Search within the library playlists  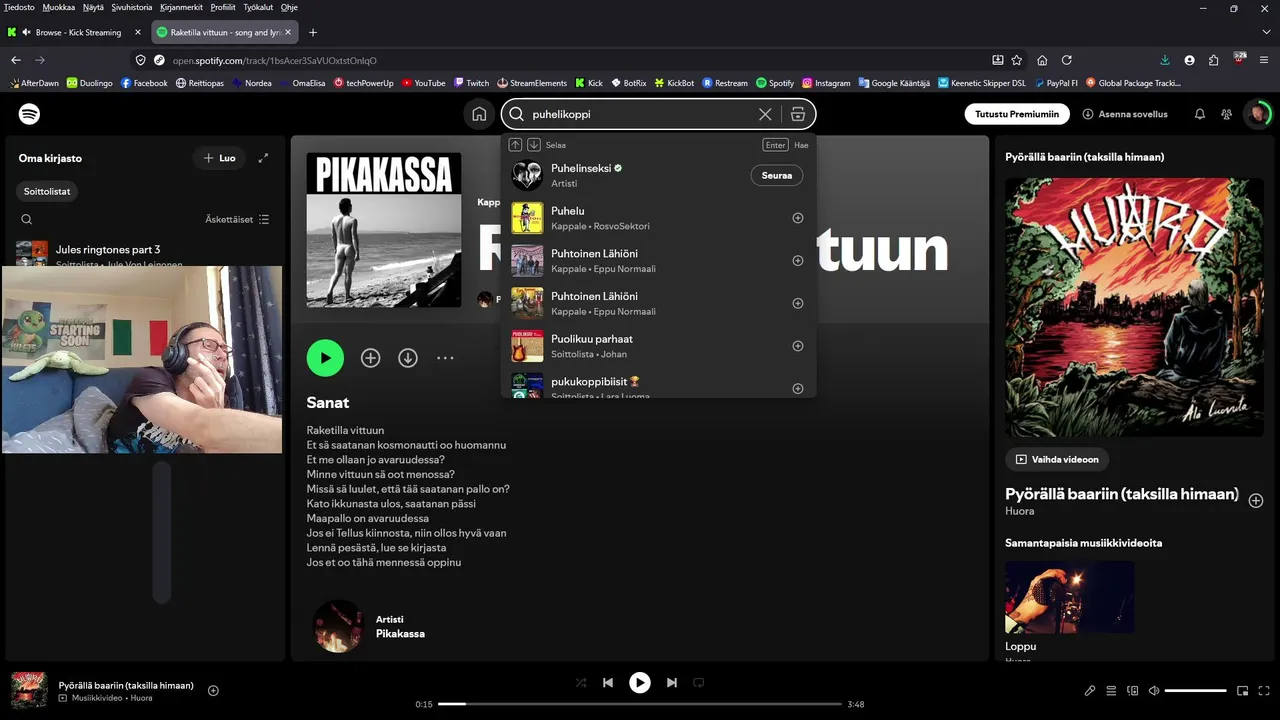27,219
